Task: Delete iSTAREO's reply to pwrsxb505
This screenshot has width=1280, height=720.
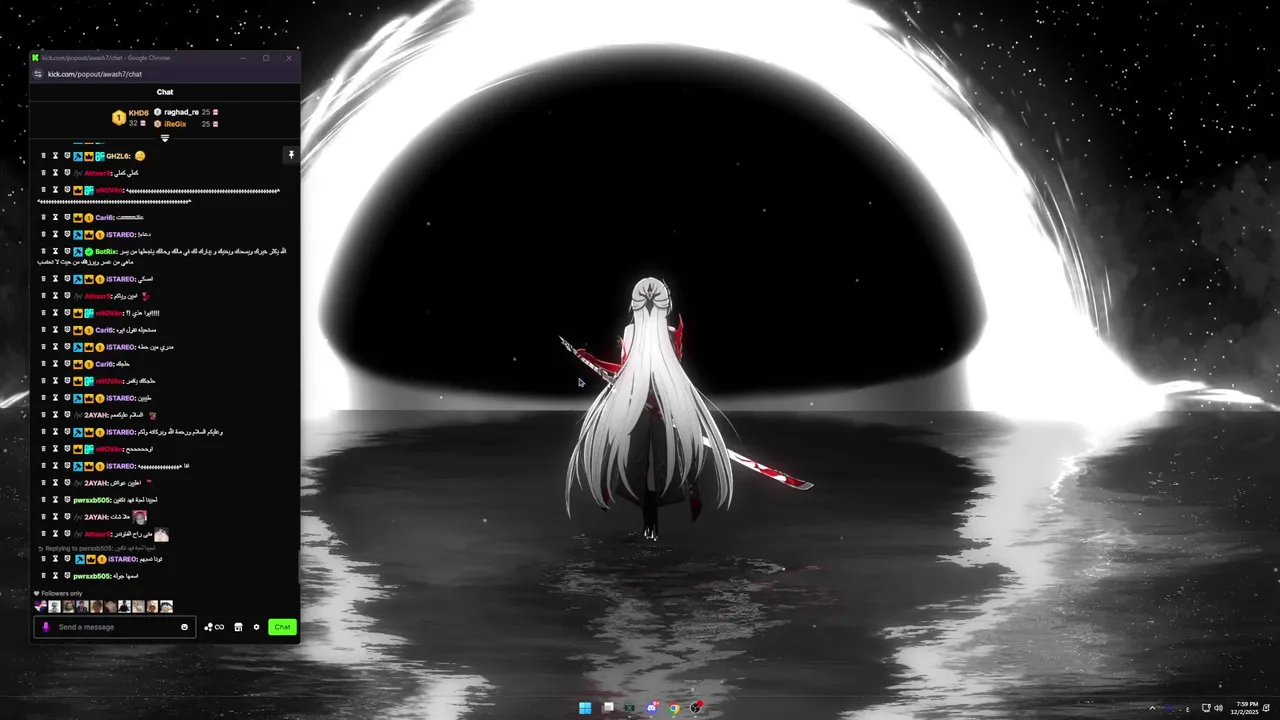Action: click(x=43, y=559)
